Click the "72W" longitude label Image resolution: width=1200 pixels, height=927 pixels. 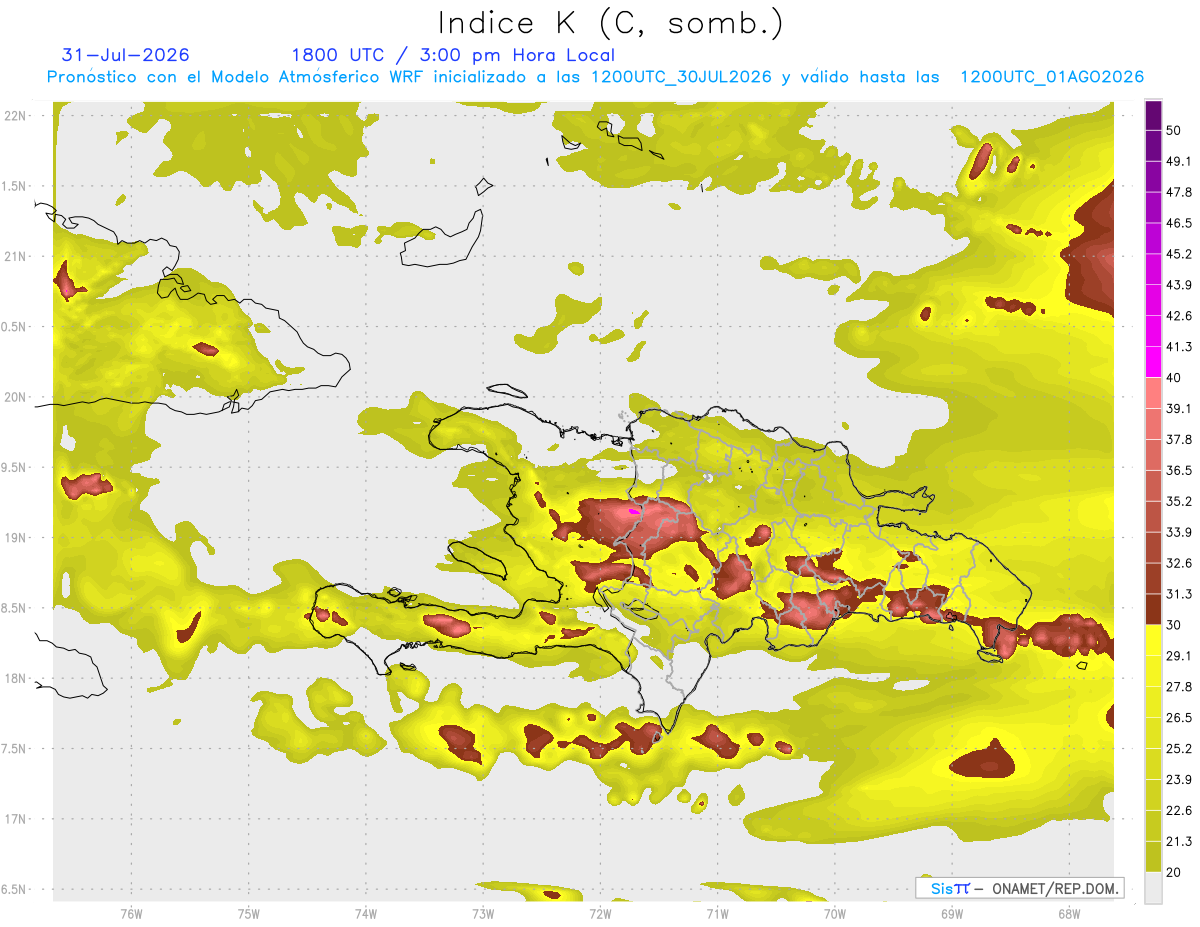(x=600, y=913)
